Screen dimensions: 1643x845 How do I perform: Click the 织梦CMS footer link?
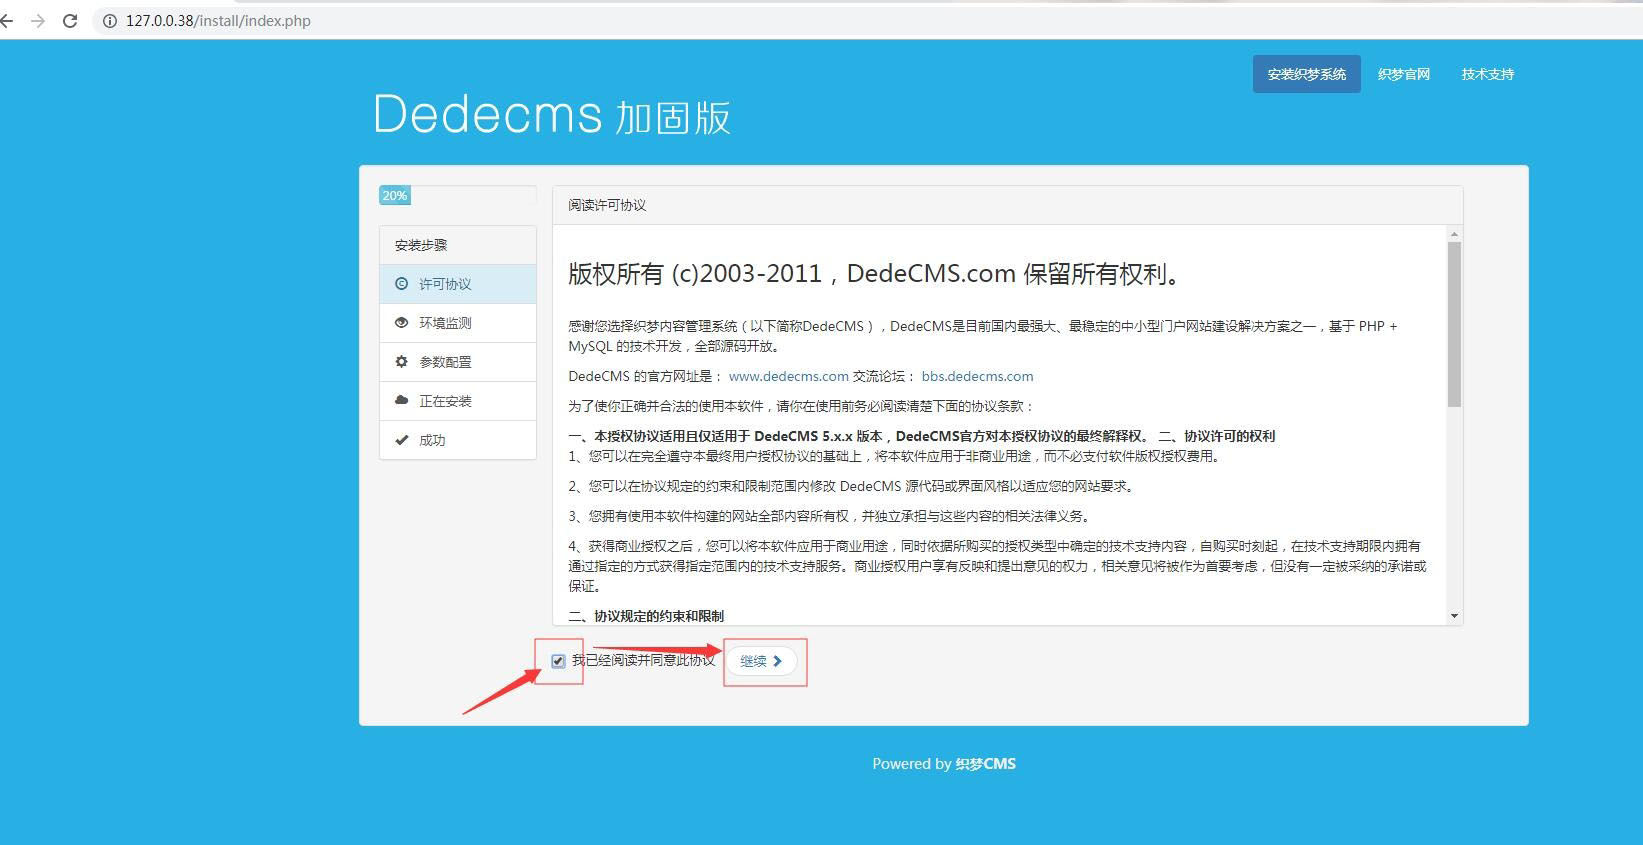tap(985, 764)
